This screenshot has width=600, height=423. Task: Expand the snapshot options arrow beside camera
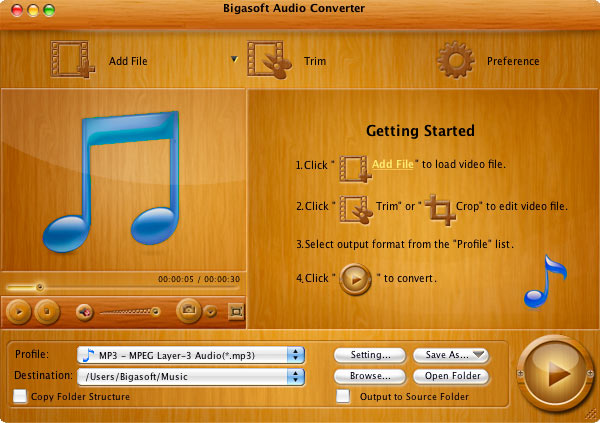[211, 312]
